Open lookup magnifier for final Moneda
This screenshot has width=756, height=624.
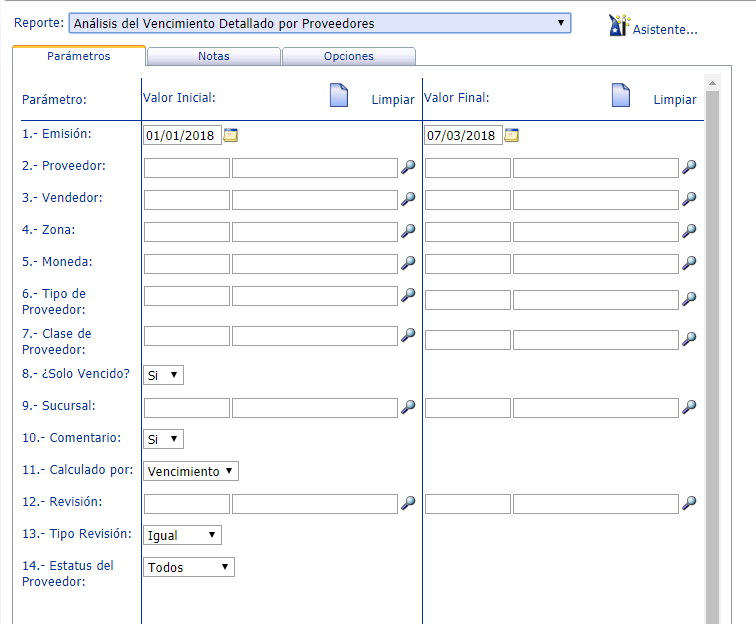(689, 264)
